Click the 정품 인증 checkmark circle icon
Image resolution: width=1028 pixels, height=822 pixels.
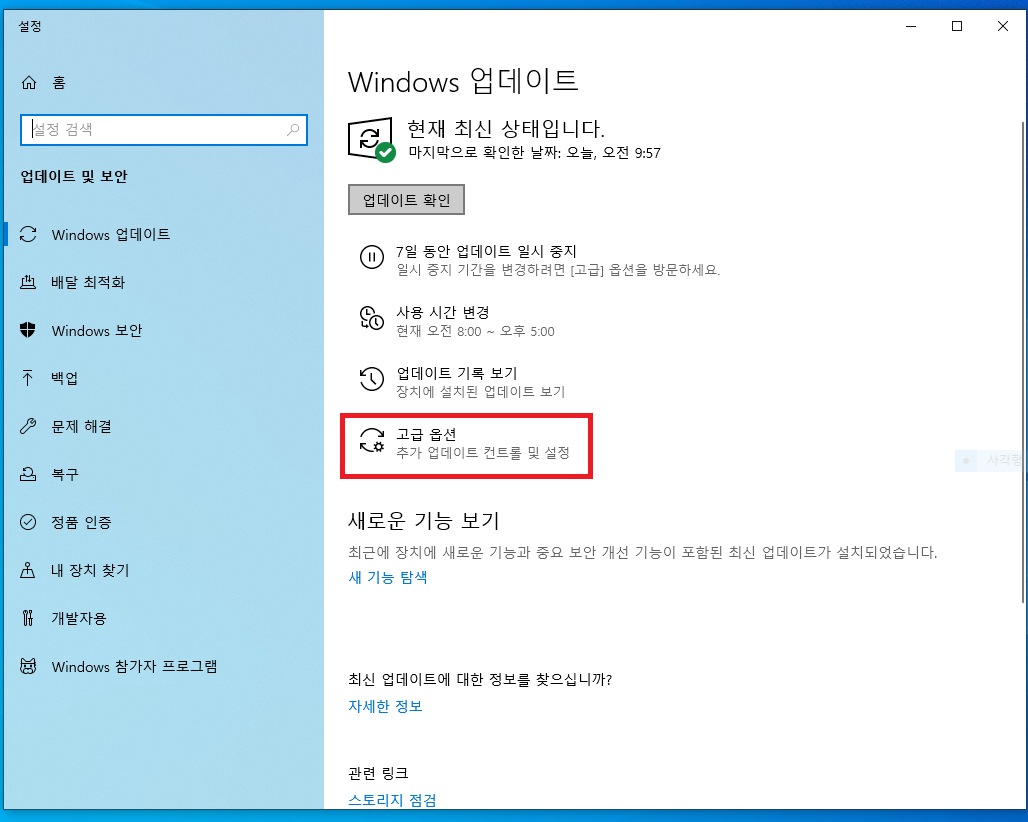[28, 522]
